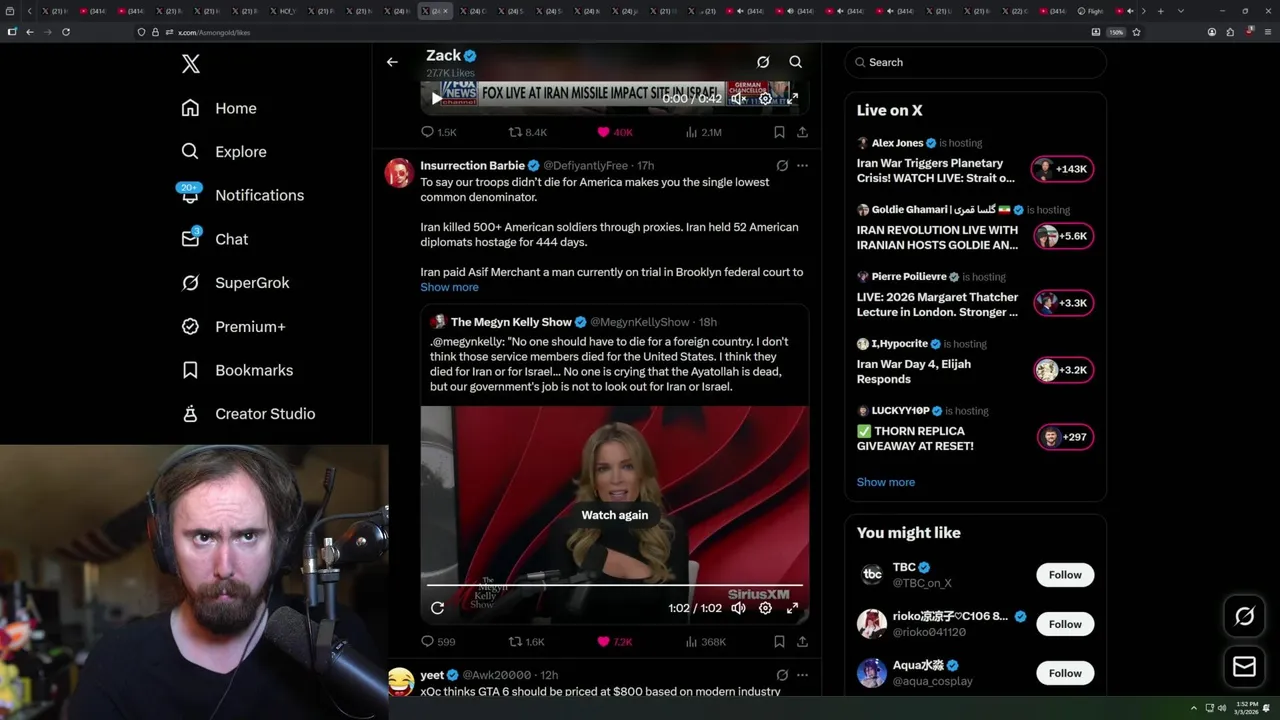
Task: Open replies on post with 1.5K comments
Action: click(x=438, y=132)
